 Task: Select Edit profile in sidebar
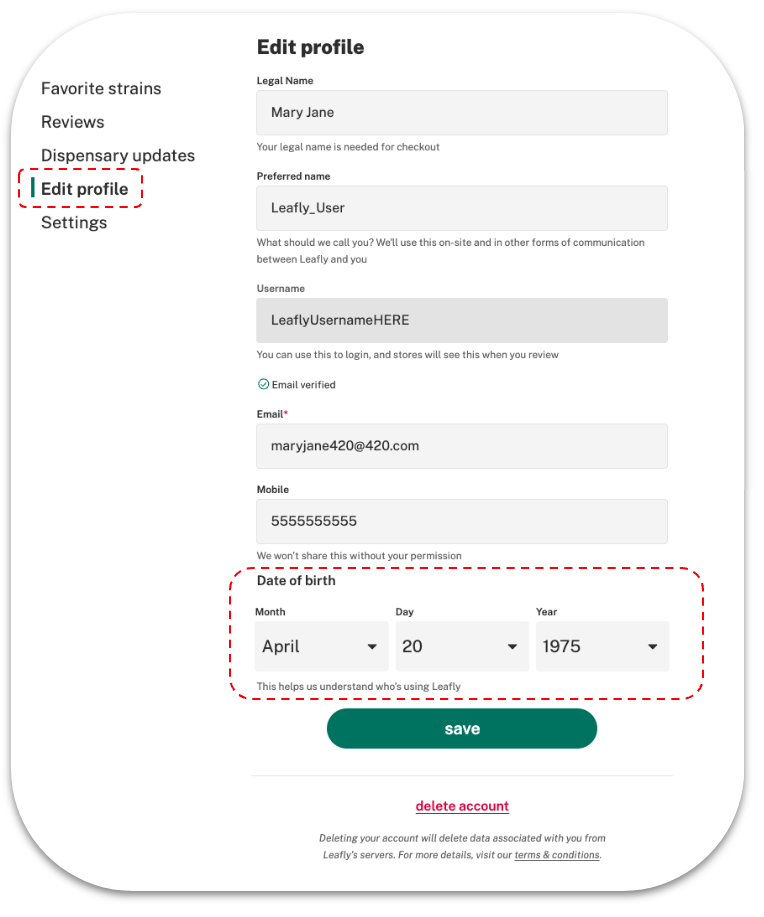pyautogui.click(x=84, y=189)
